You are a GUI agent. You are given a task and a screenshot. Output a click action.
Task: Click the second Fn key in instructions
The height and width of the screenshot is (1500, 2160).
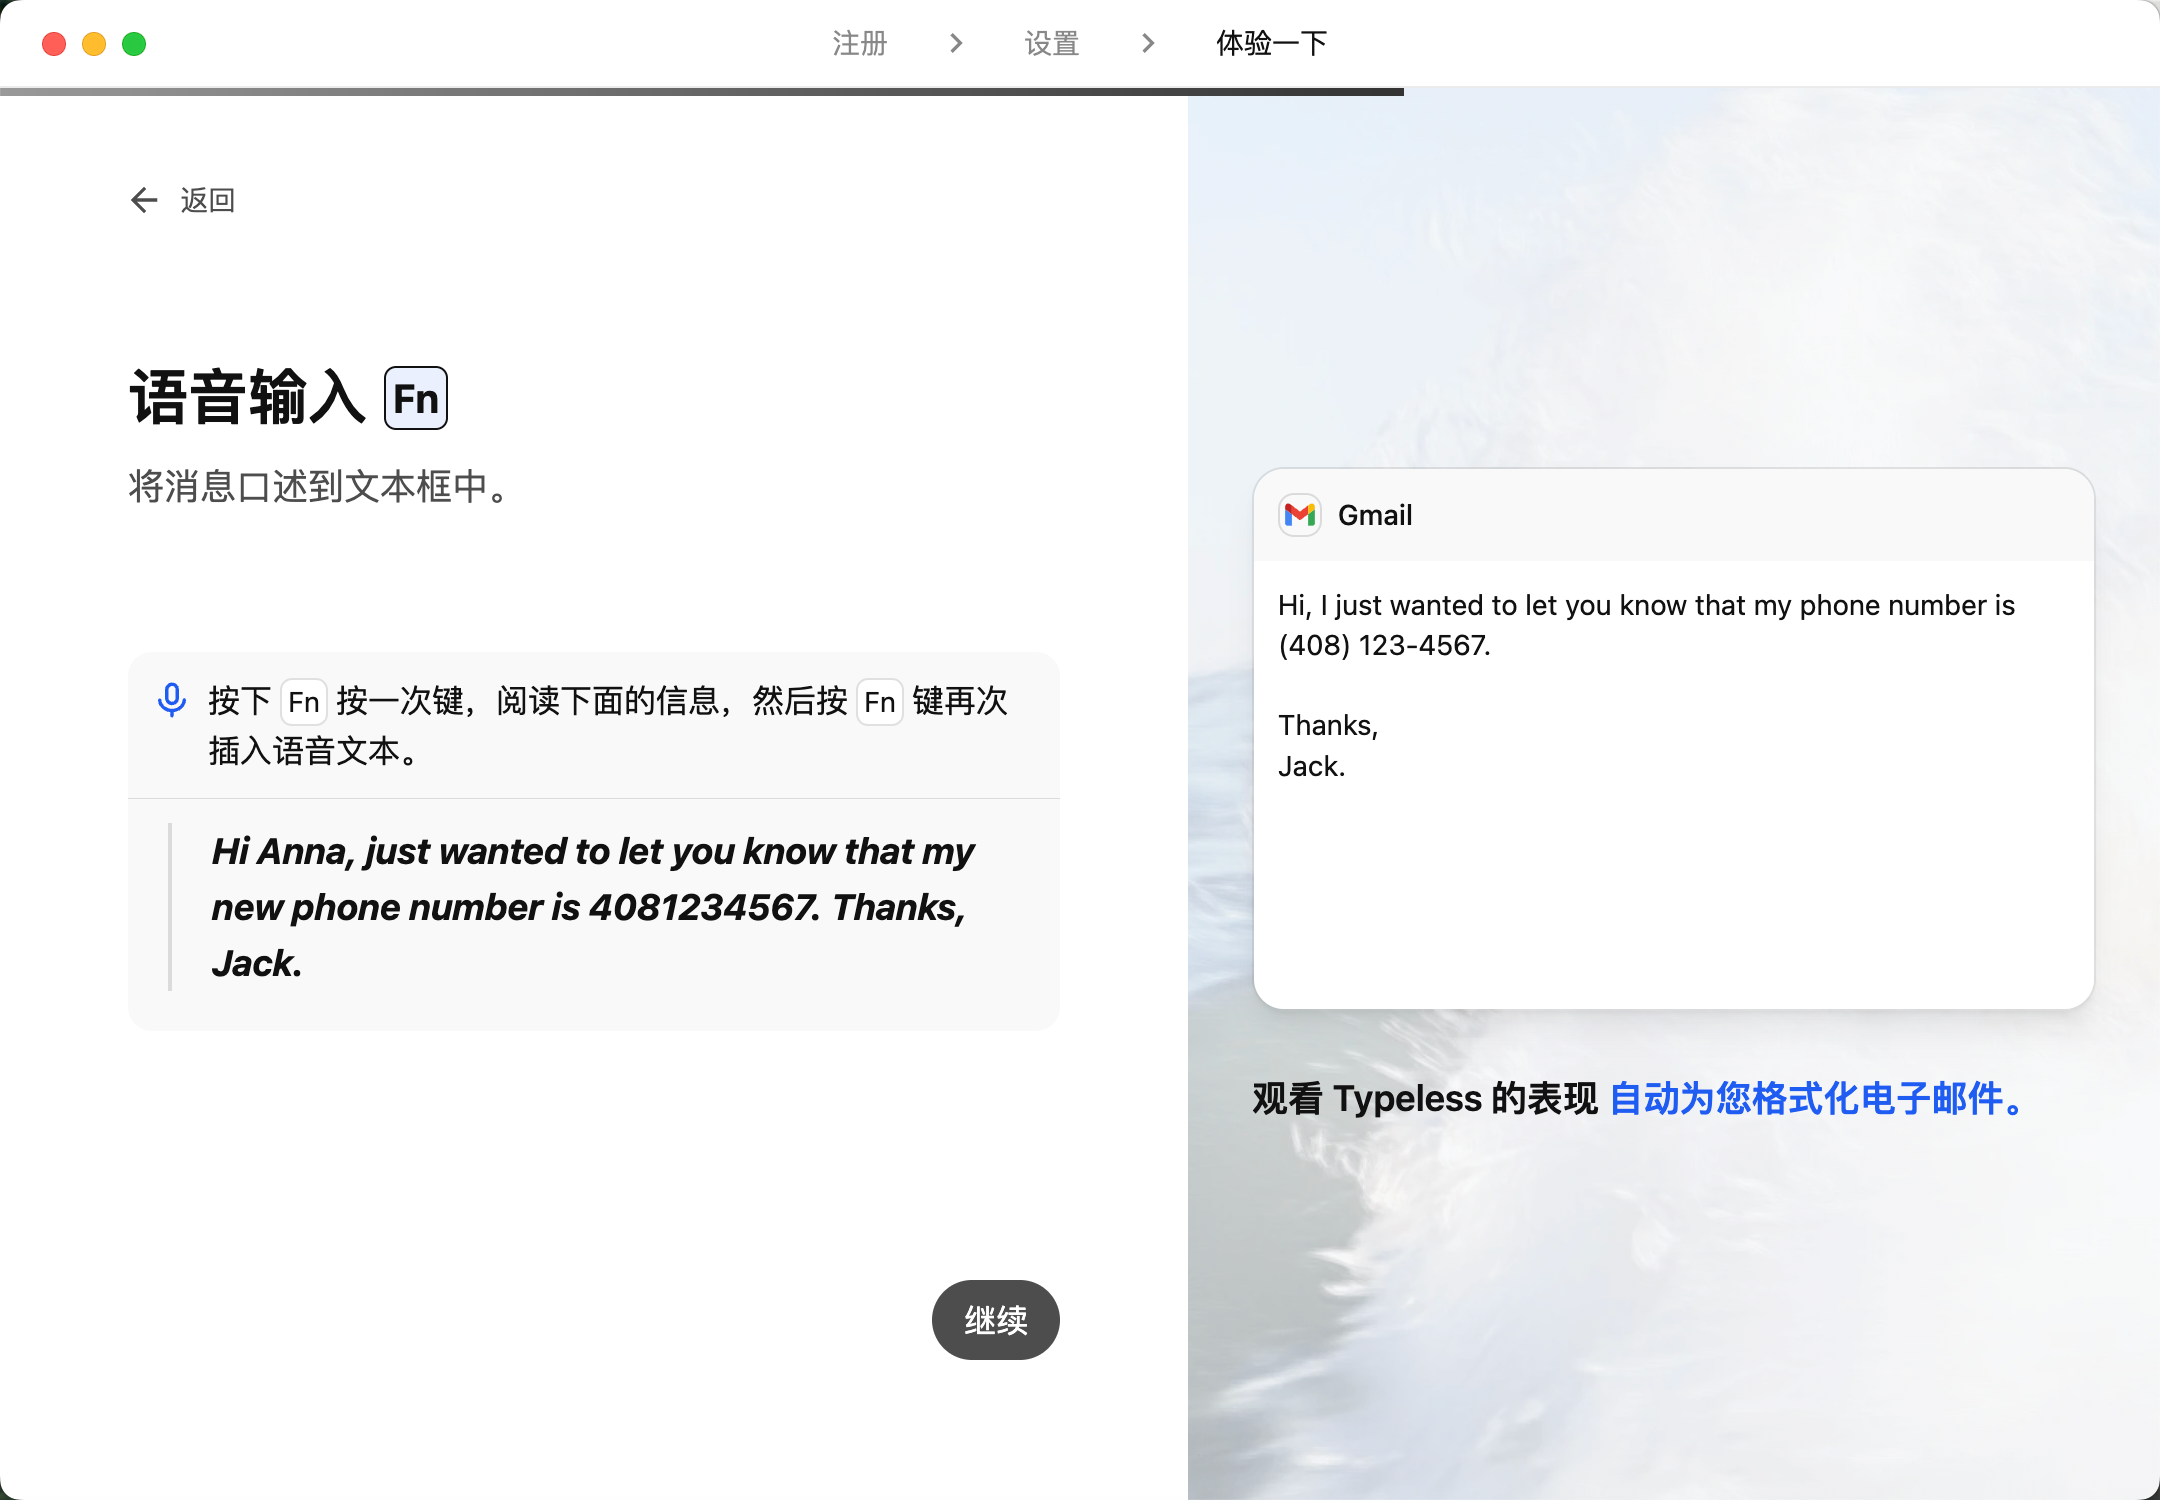(879, 702)
